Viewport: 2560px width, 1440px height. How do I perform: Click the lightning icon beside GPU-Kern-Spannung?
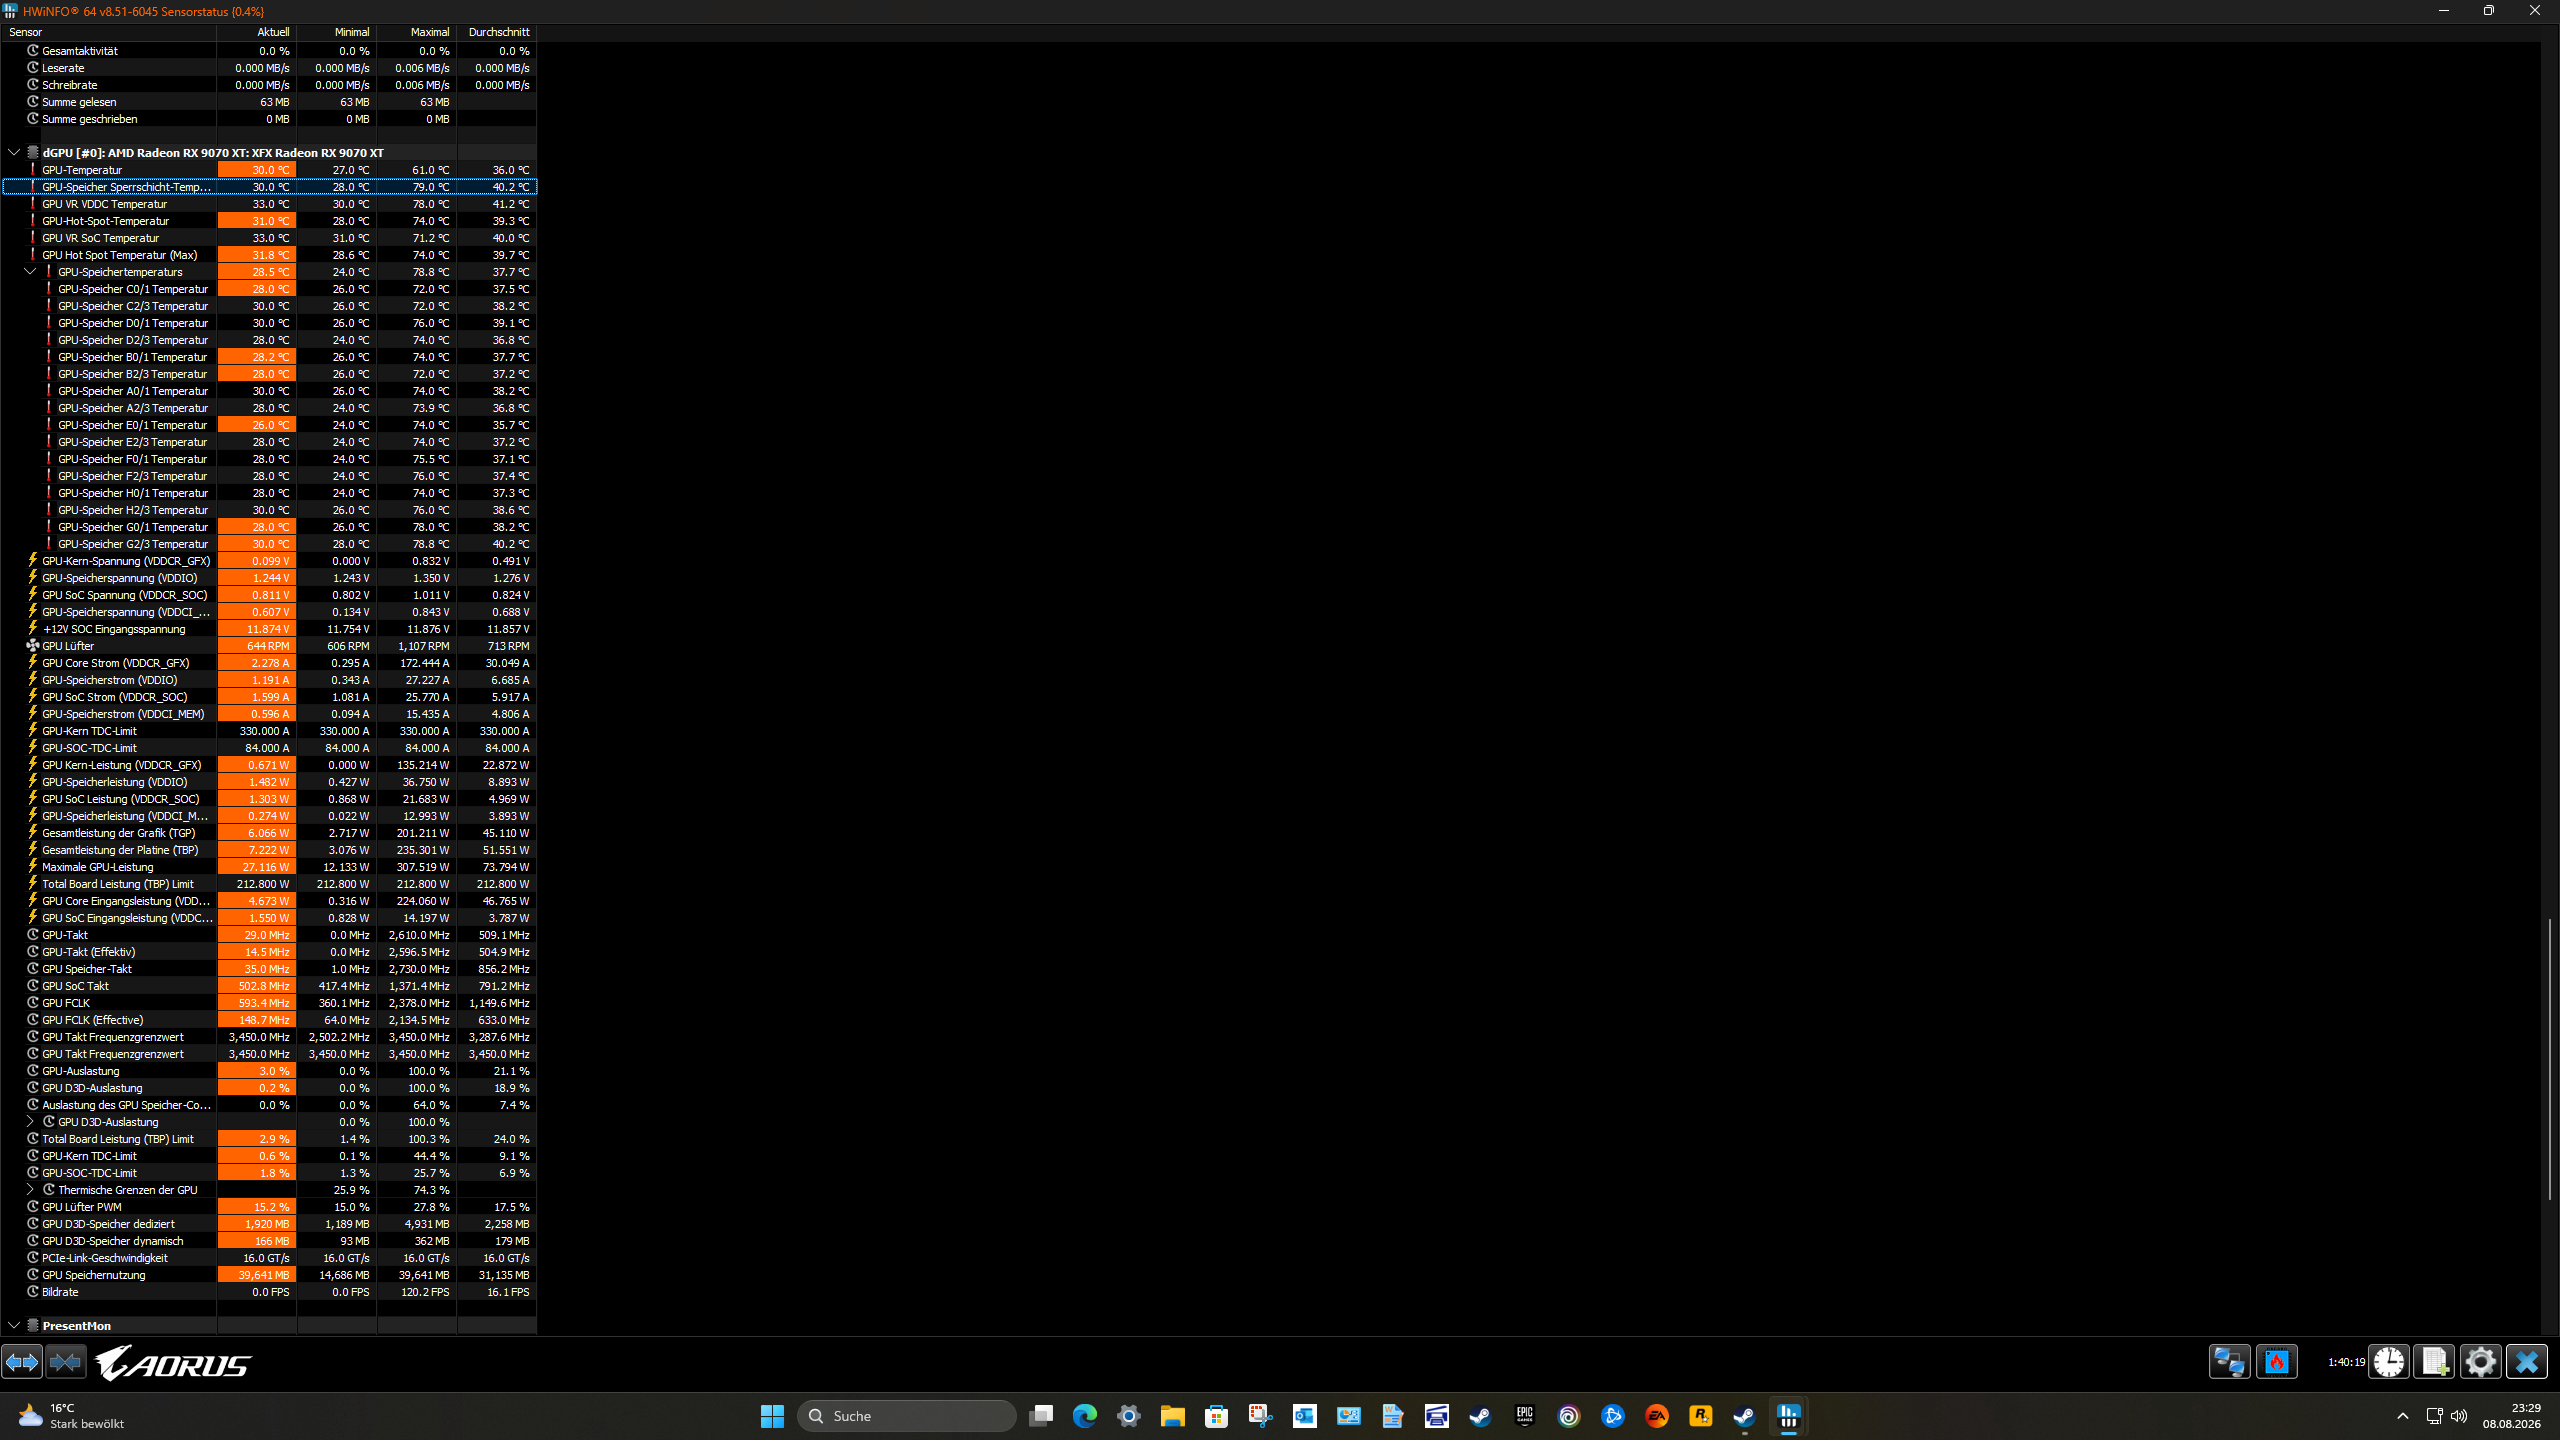coord(33,561)
